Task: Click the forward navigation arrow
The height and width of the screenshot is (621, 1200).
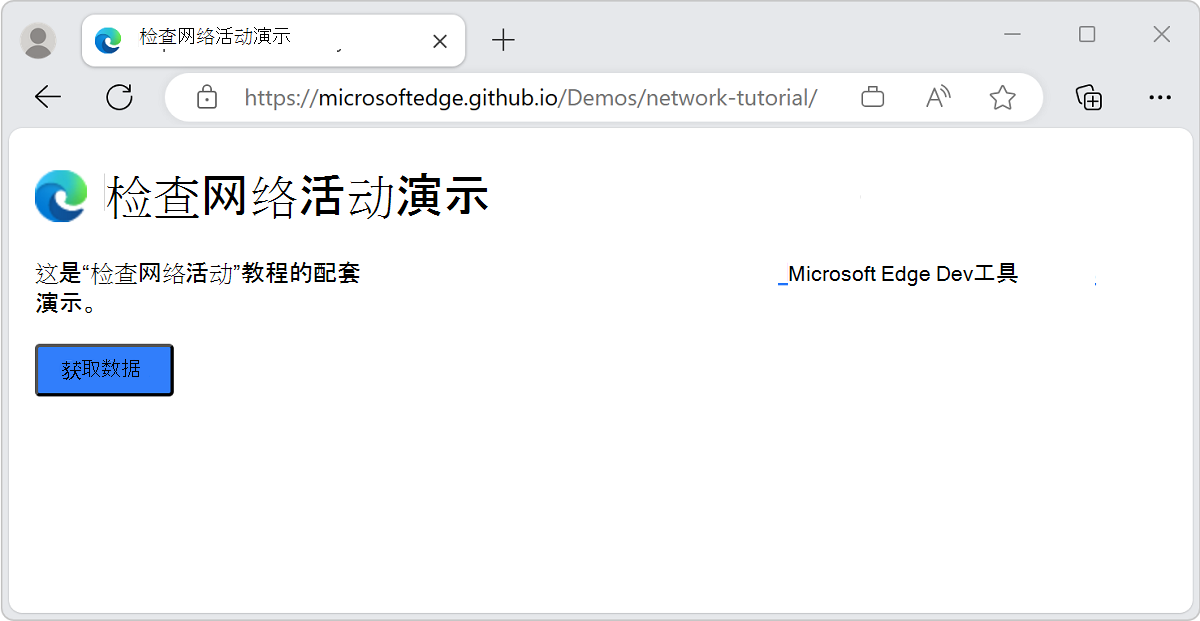Action: pyautogui.click(x=84, y=96)
